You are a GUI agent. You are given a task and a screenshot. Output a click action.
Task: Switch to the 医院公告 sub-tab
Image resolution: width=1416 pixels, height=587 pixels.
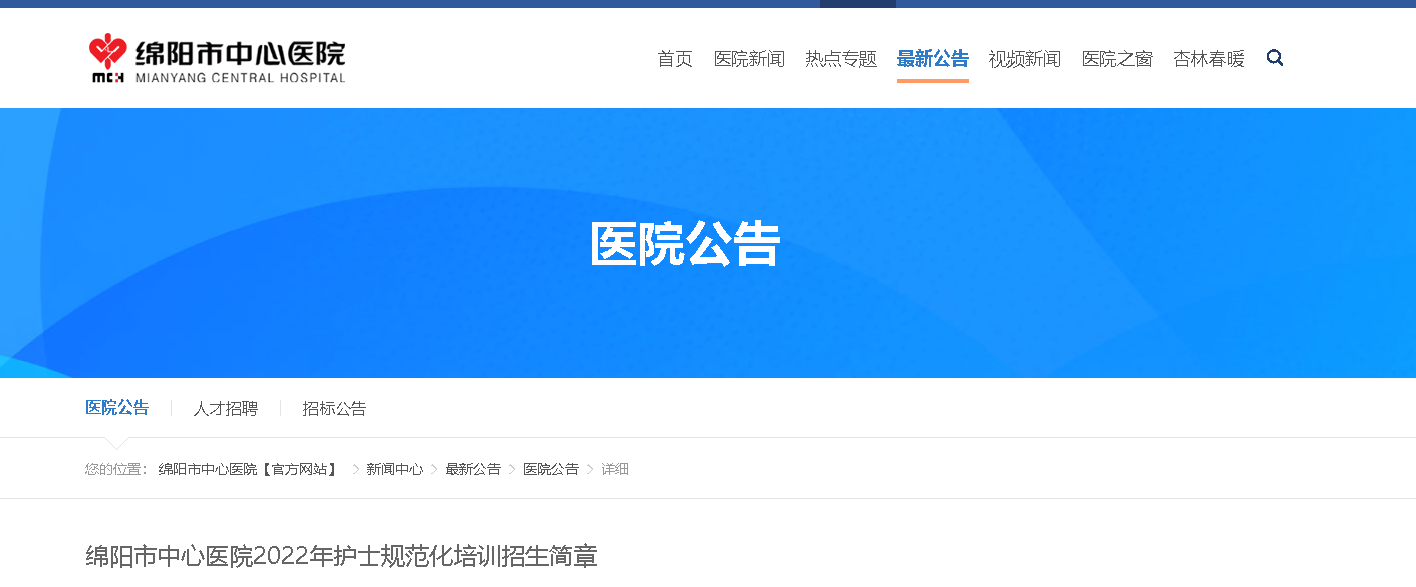pos(117,408)
